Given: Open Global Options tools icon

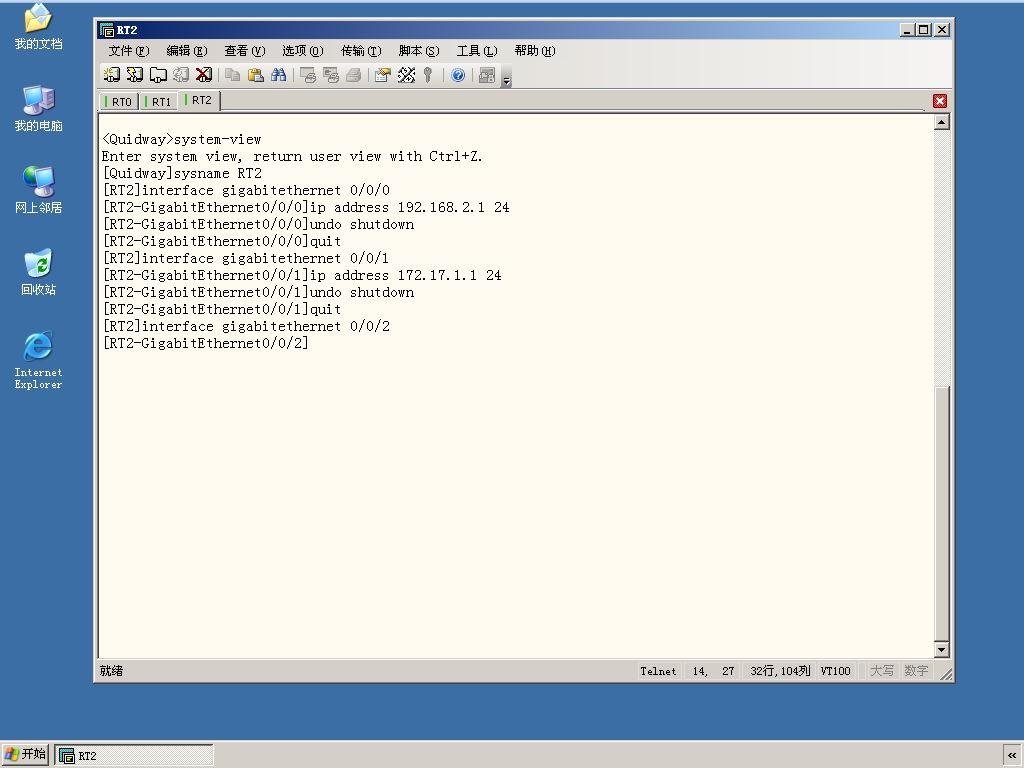Looking at the screenshot, I should 406,75.
